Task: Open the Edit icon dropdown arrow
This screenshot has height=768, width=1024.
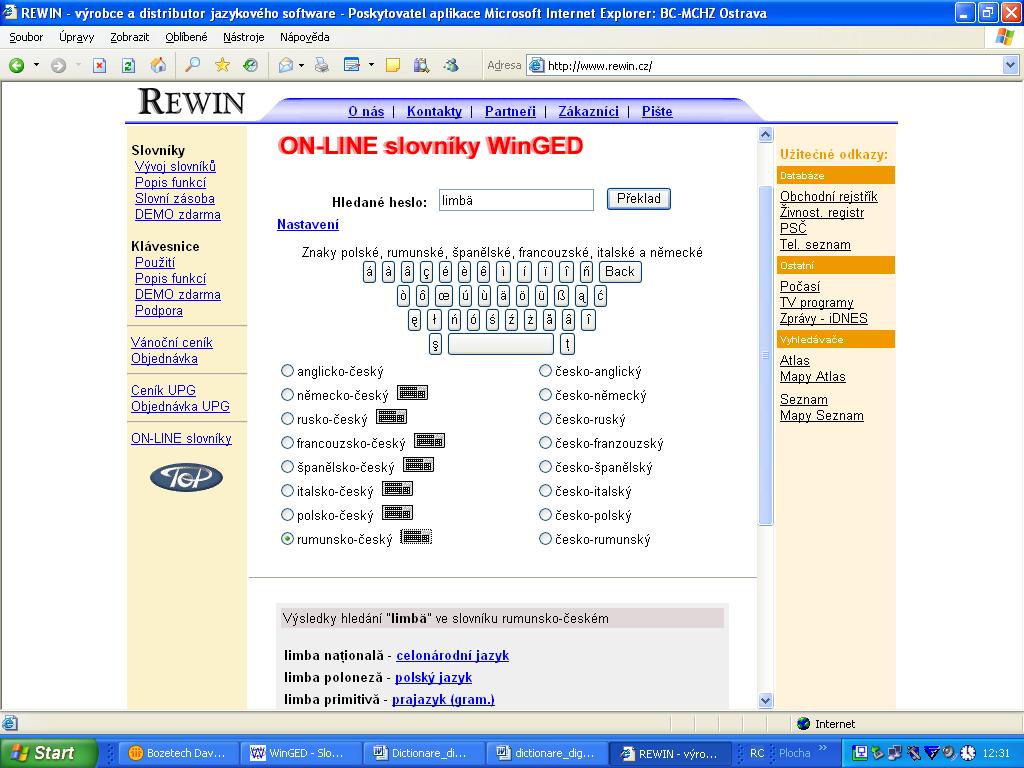Action: [x=371, y=65]
